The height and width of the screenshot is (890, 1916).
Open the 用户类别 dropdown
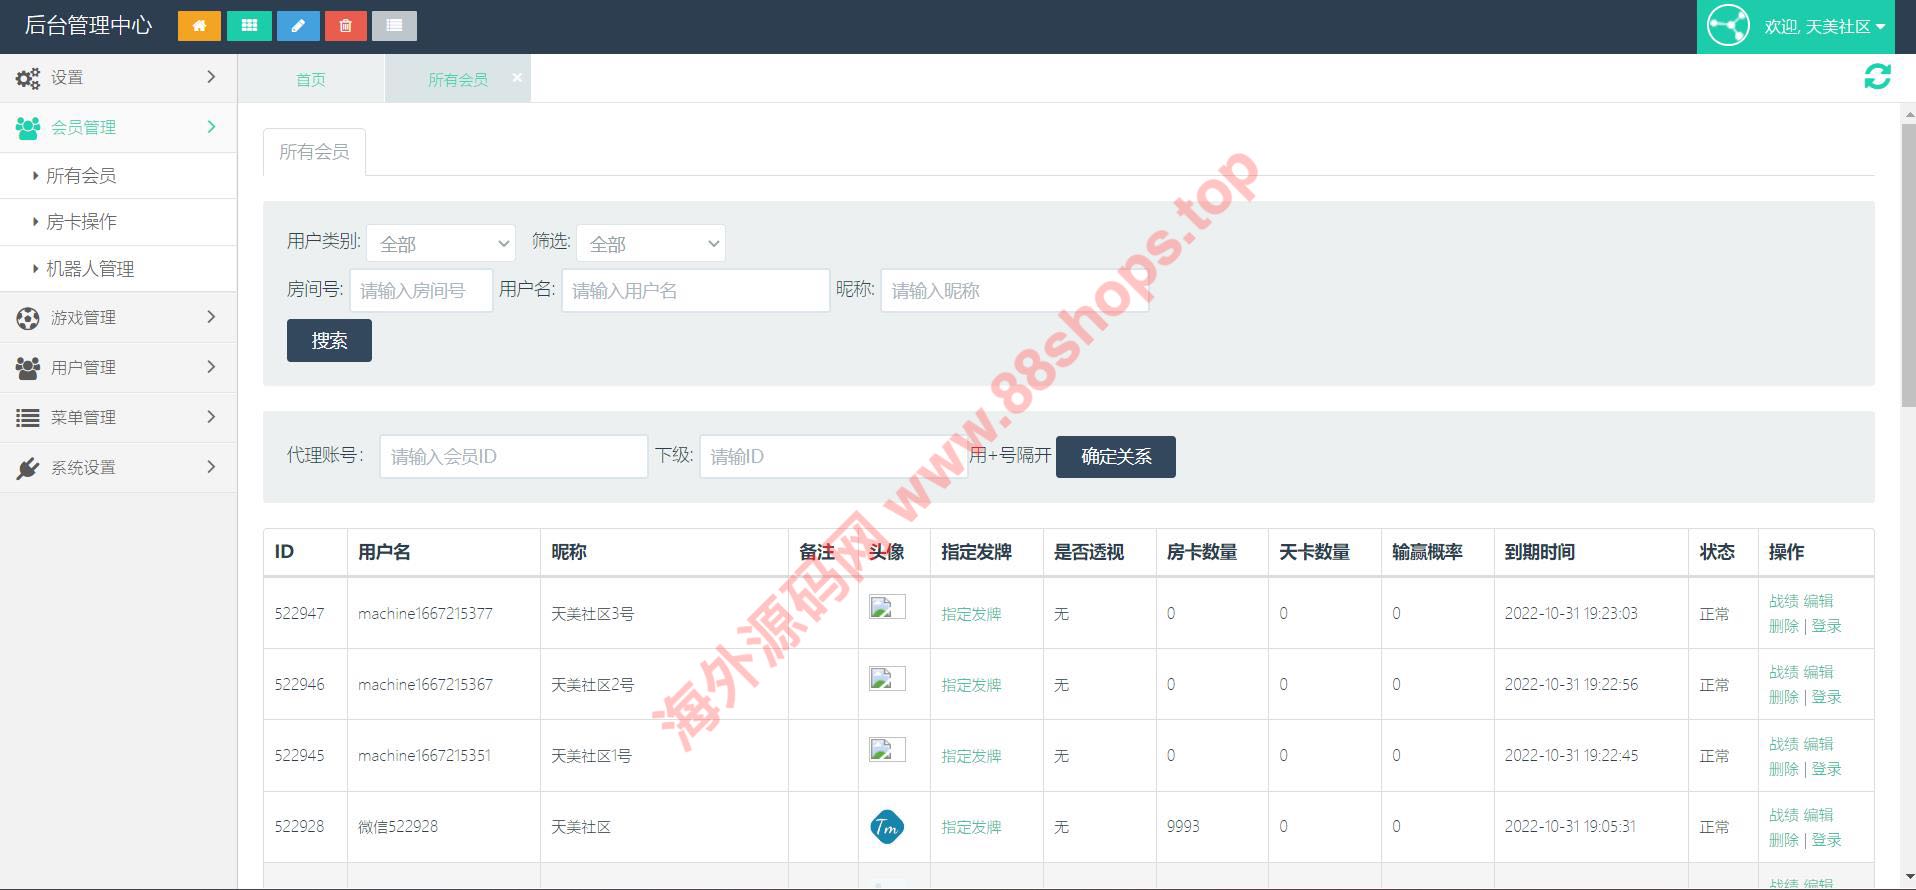(x=441, y=243)
